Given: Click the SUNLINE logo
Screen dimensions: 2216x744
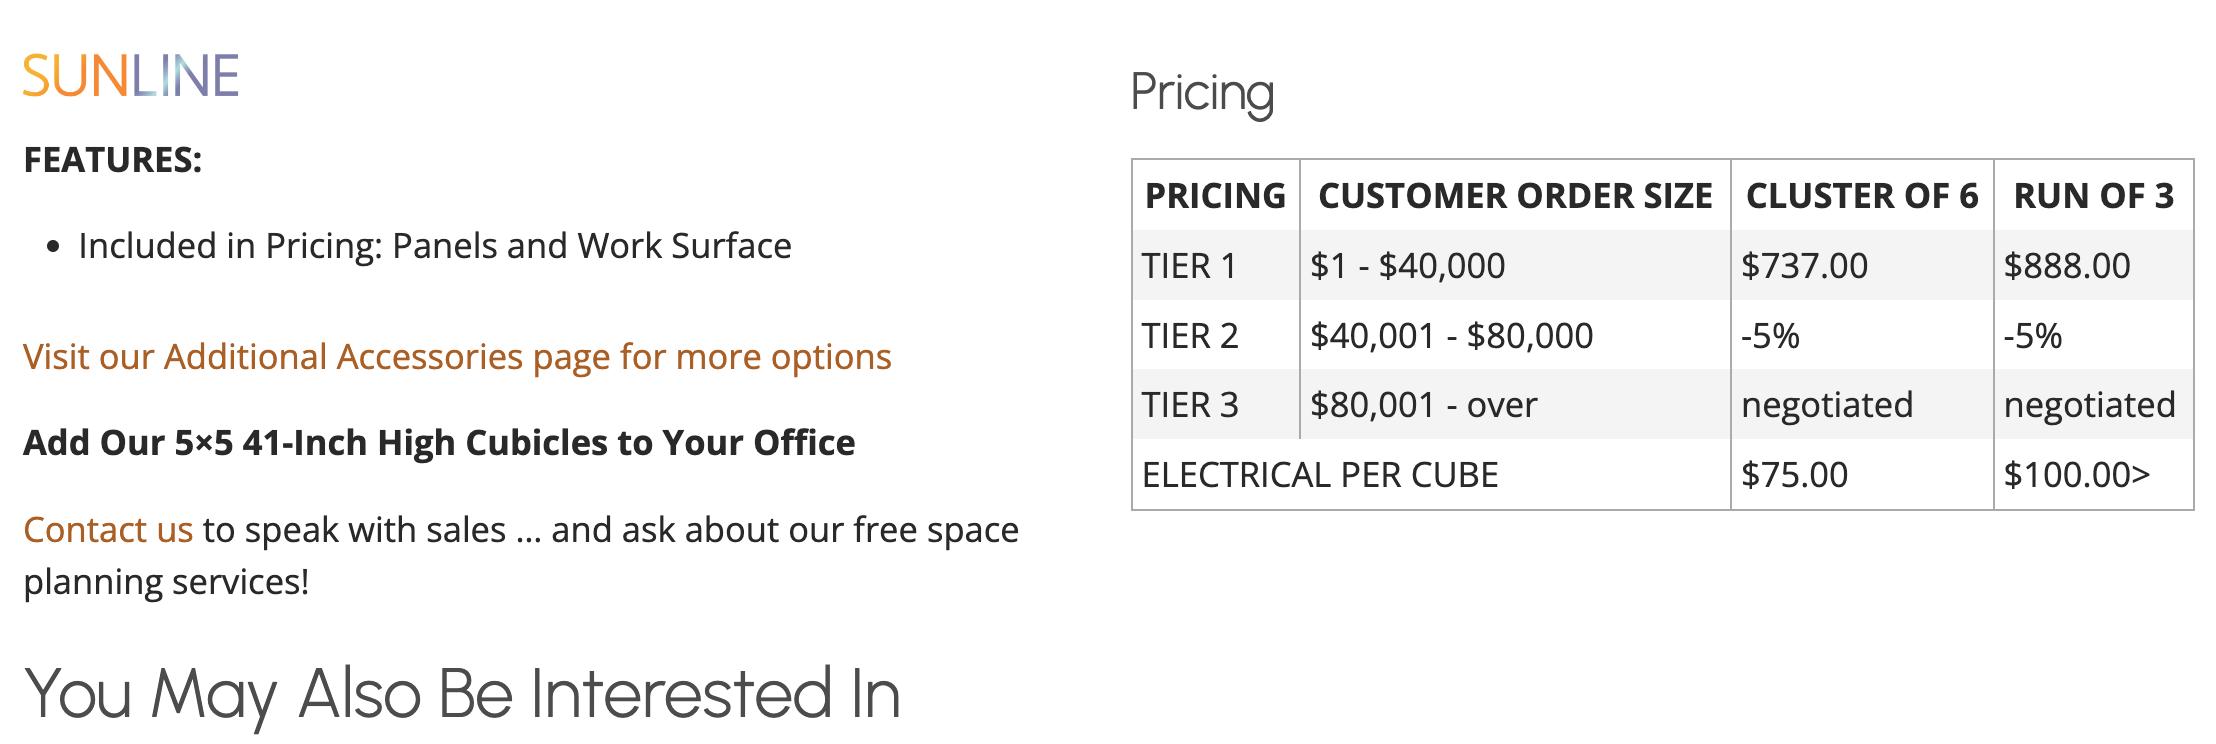Looking at the screenshot, I should pos(131,76).
